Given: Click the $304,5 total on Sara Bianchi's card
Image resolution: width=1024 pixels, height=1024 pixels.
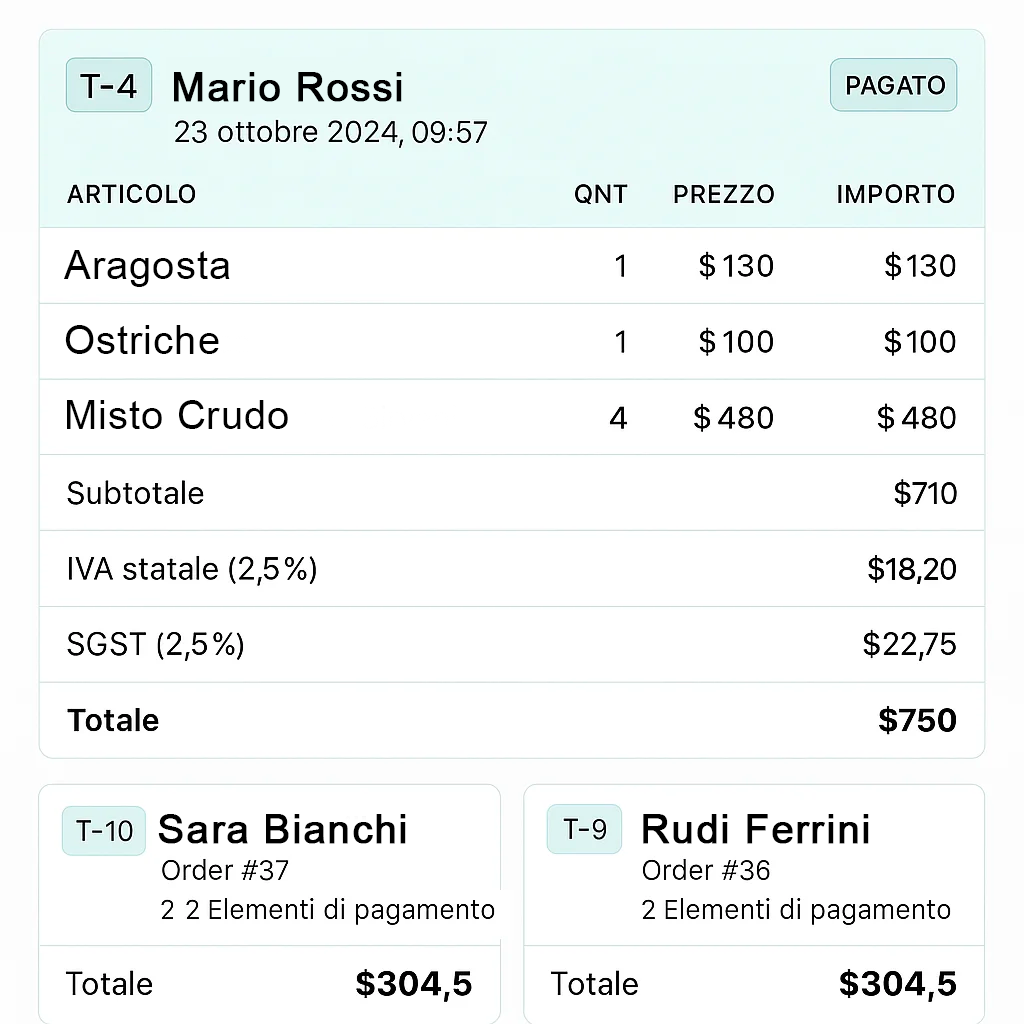Looking at the screenshot, I should pyautogui.click(x=414, y=984).
